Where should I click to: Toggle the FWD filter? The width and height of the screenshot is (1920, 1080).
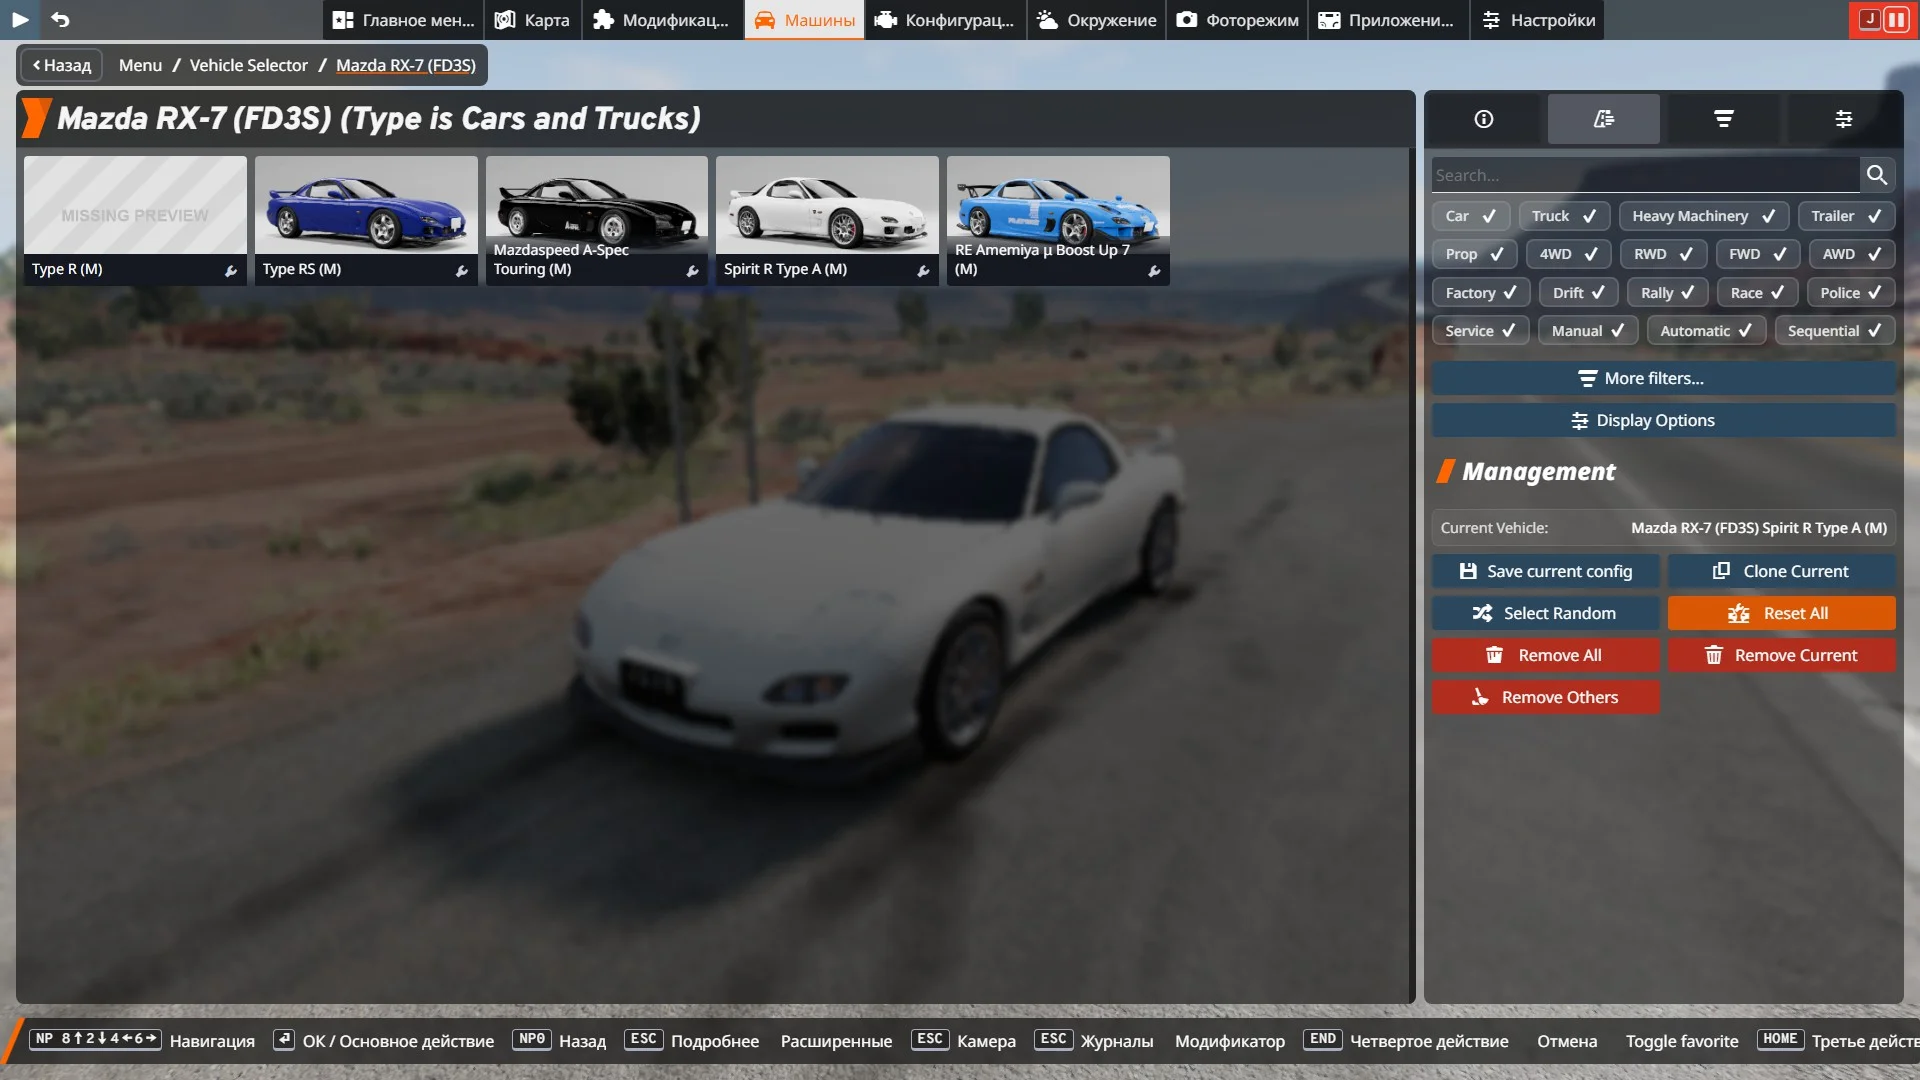point(1758,254)
